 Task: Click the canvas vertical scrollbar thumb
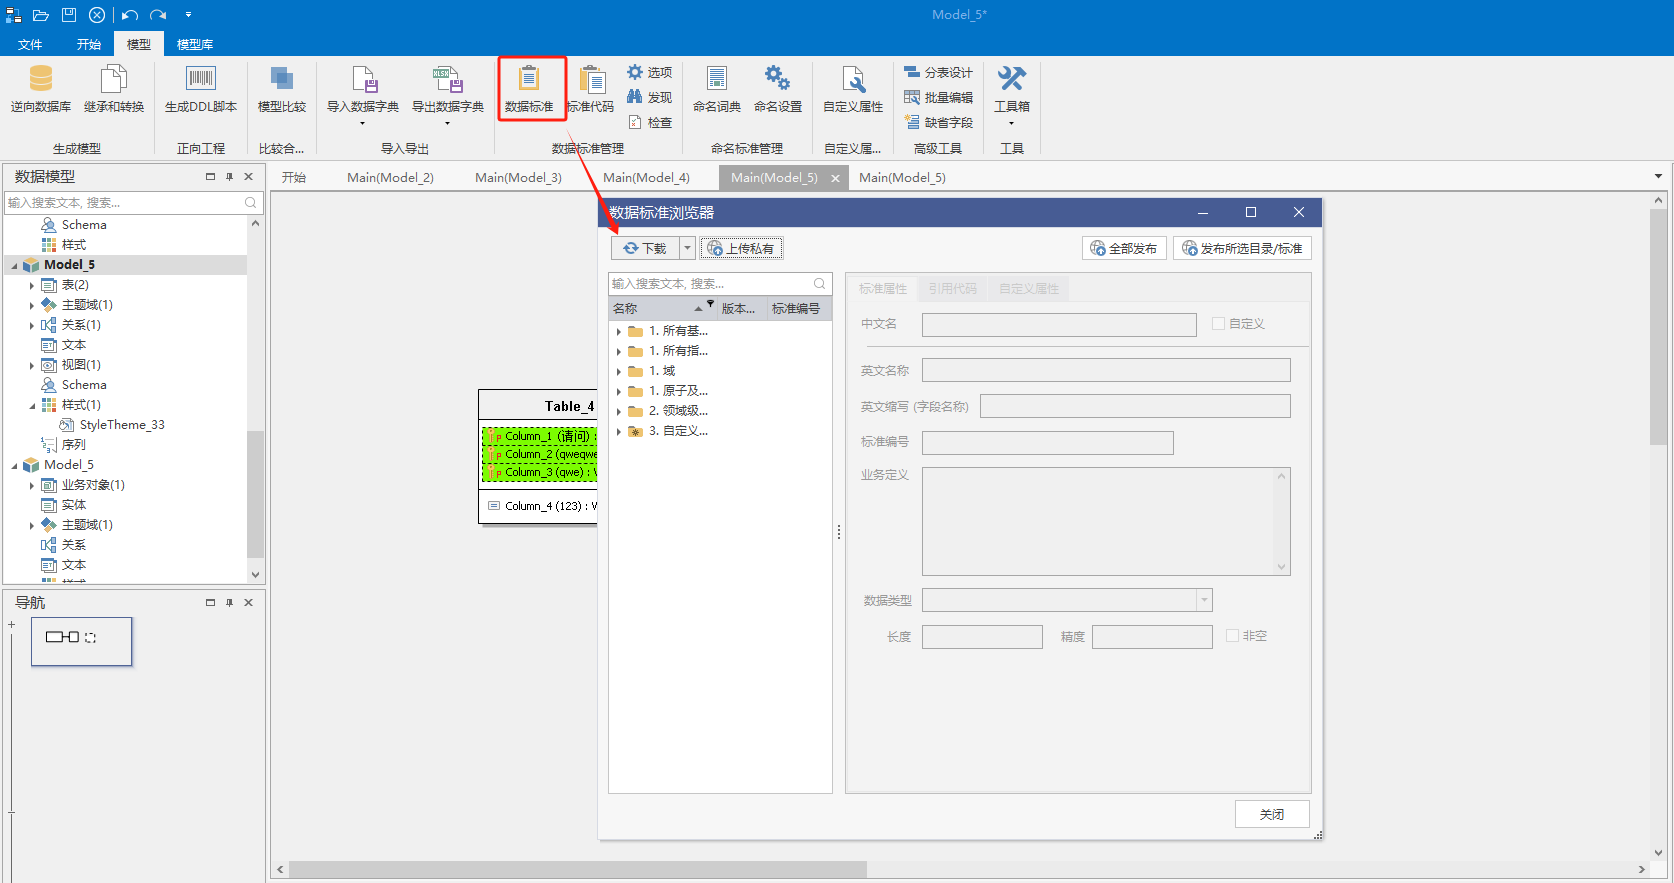[1658, 325]
